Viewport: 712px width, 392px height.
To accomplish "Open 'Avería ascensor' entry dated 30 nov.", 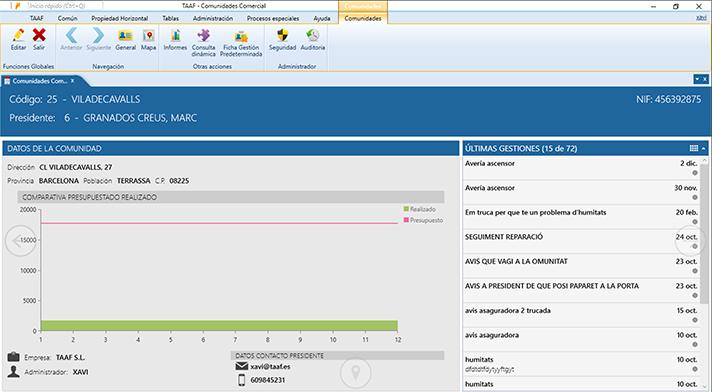I will [582, 192].
